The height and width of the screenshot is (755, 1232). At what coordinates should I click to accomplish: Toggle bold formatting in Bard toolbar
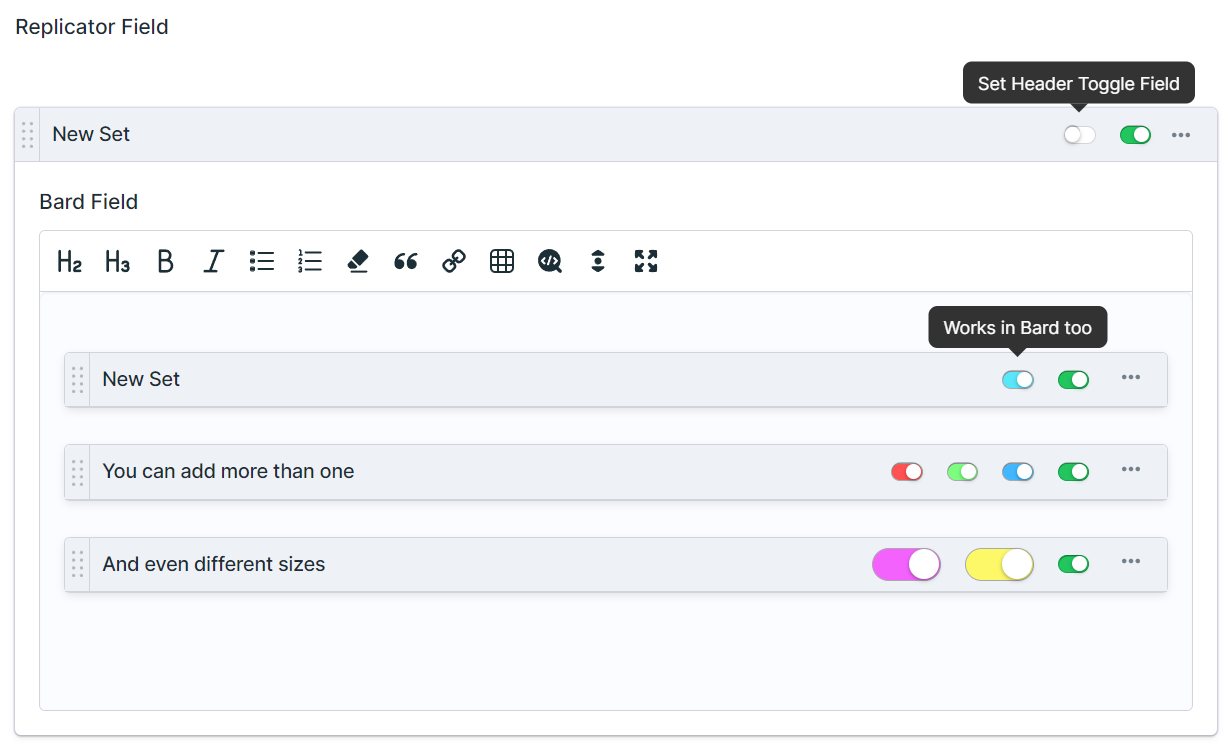[165, 262]
